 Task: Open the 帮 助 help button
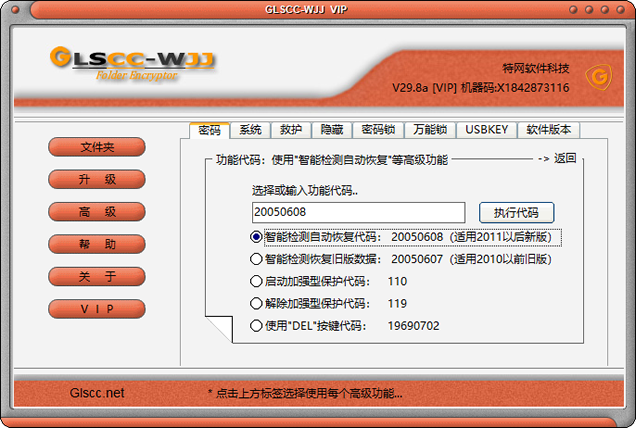coord(97,244)
